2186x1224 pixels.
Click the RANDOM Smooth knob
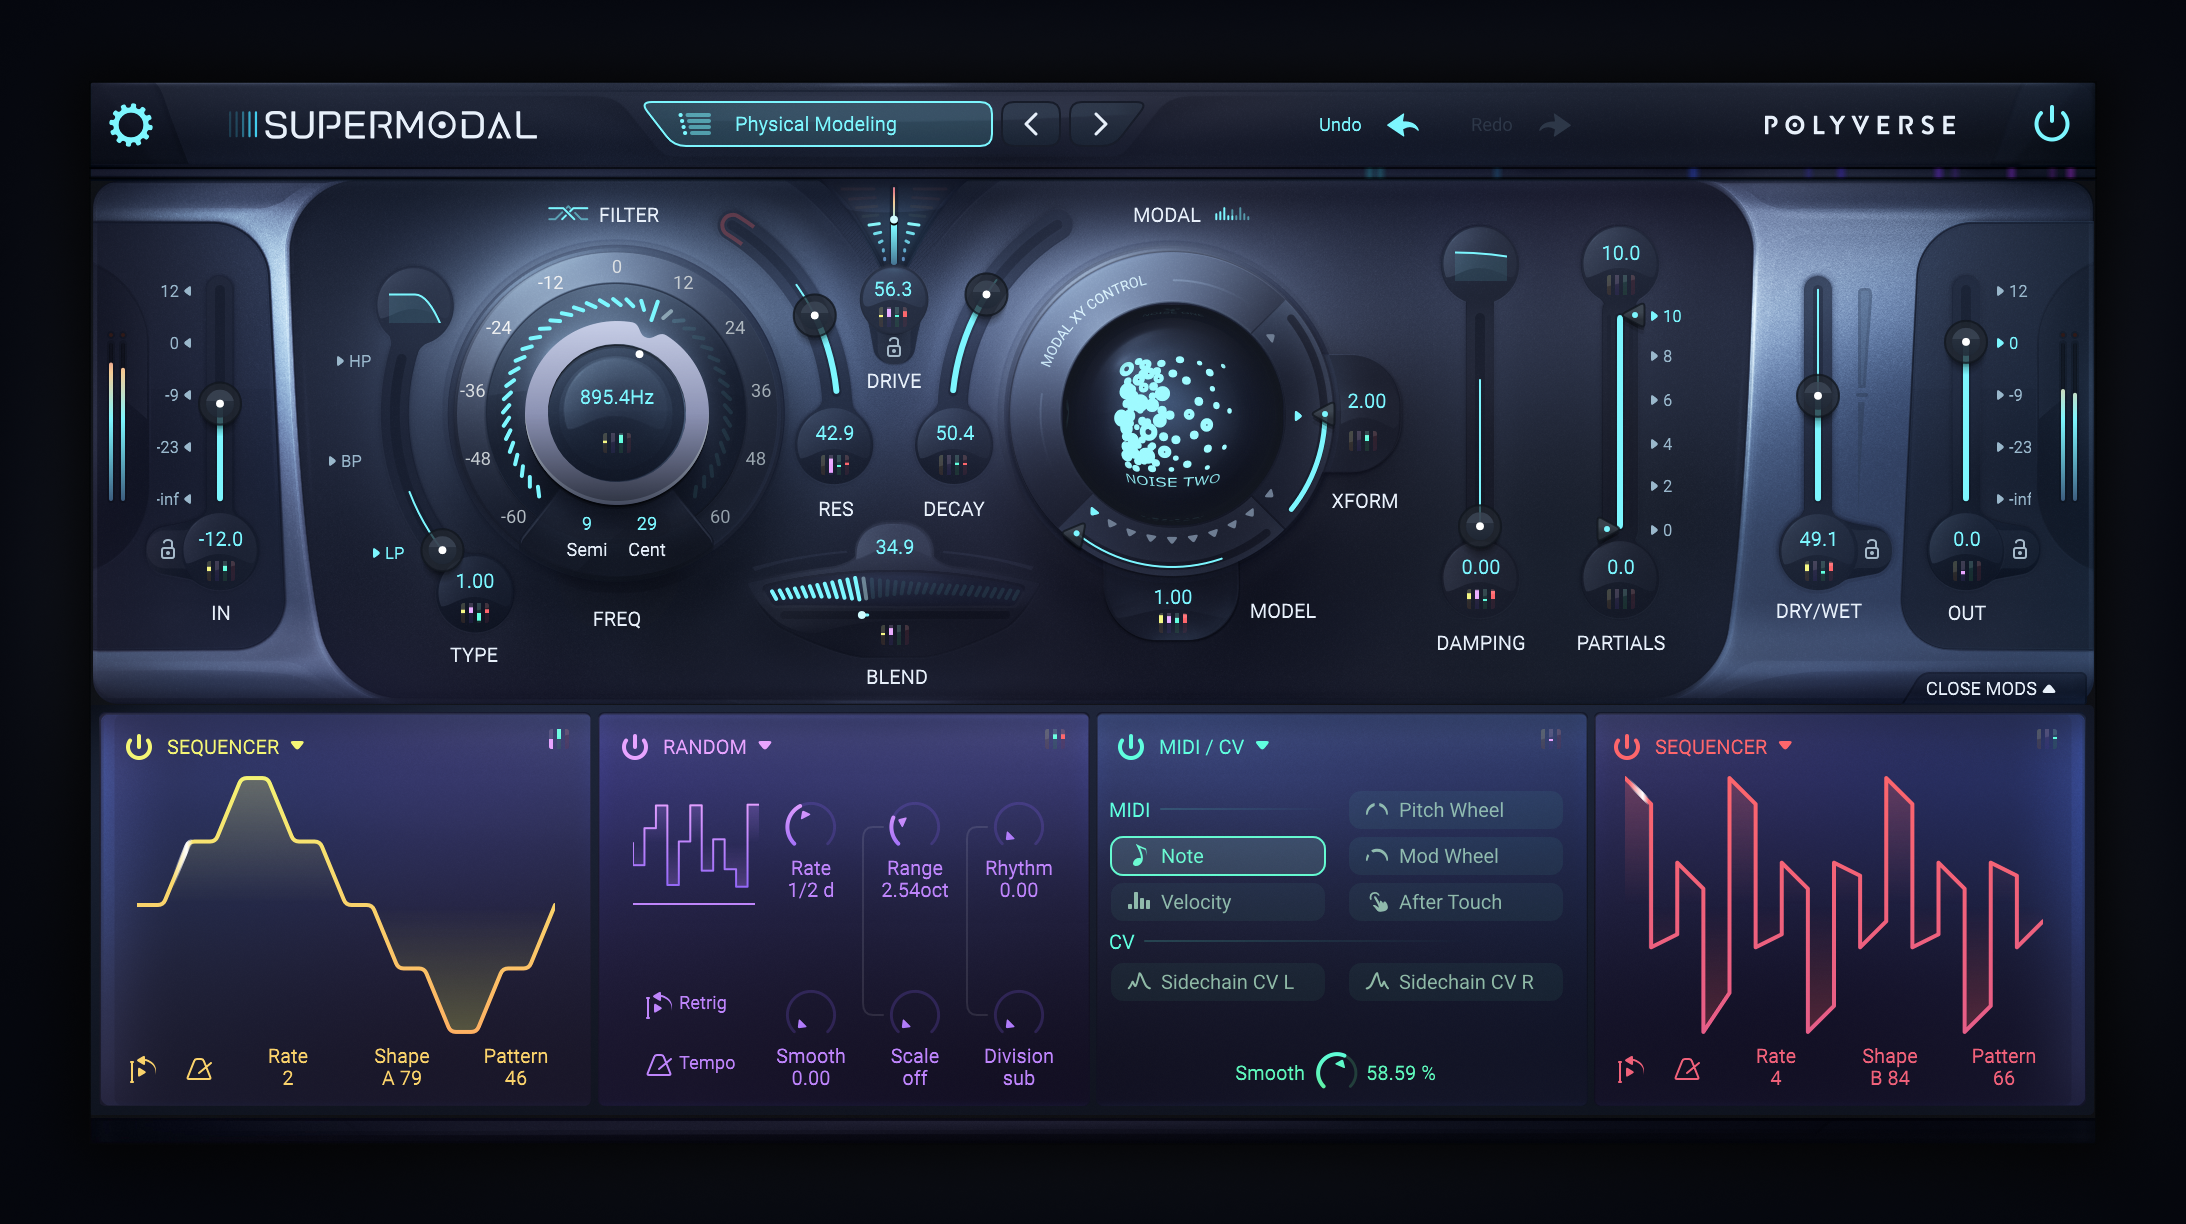pos(810,1014)
